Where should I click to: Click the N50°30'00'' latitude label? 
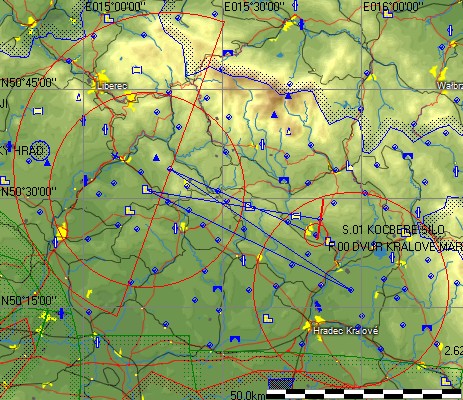29,192
